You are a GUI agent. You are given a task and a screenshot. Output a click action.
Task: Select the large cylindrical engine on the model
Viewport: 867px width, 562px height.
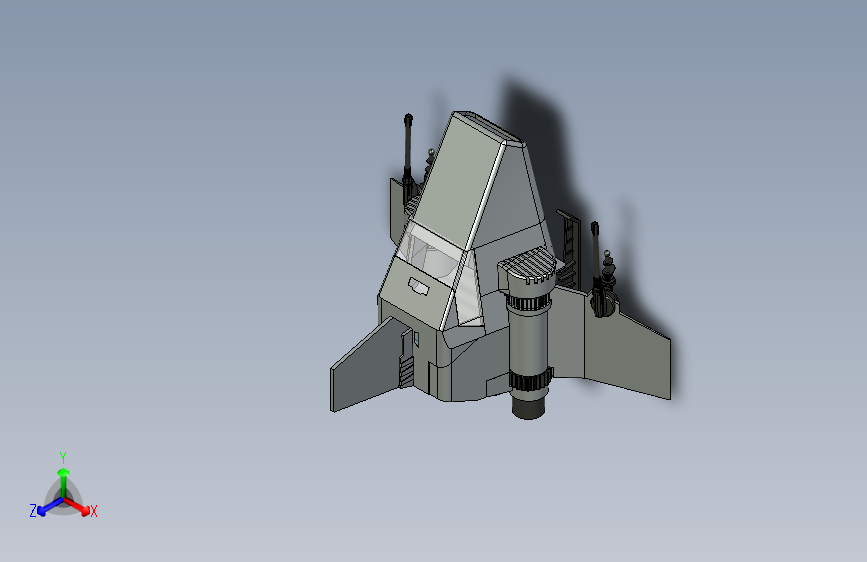[x=529, y=342]
